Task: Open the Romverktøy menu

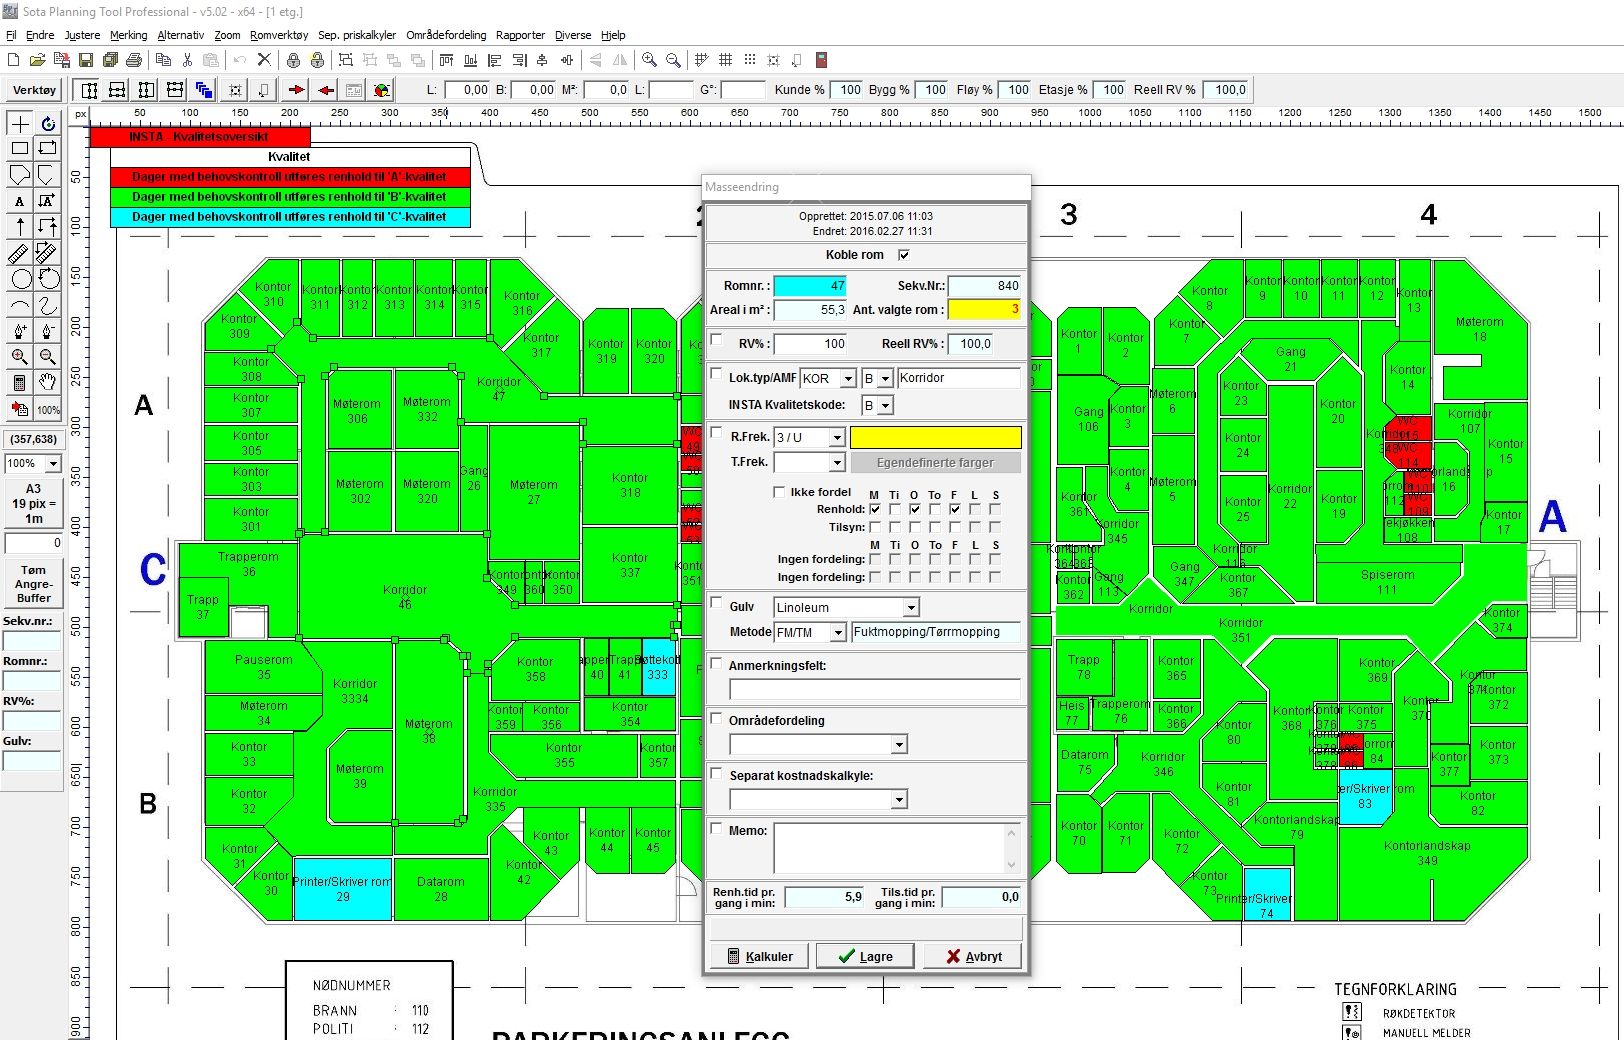Action: pyautogui.click(x=279, y=35)
